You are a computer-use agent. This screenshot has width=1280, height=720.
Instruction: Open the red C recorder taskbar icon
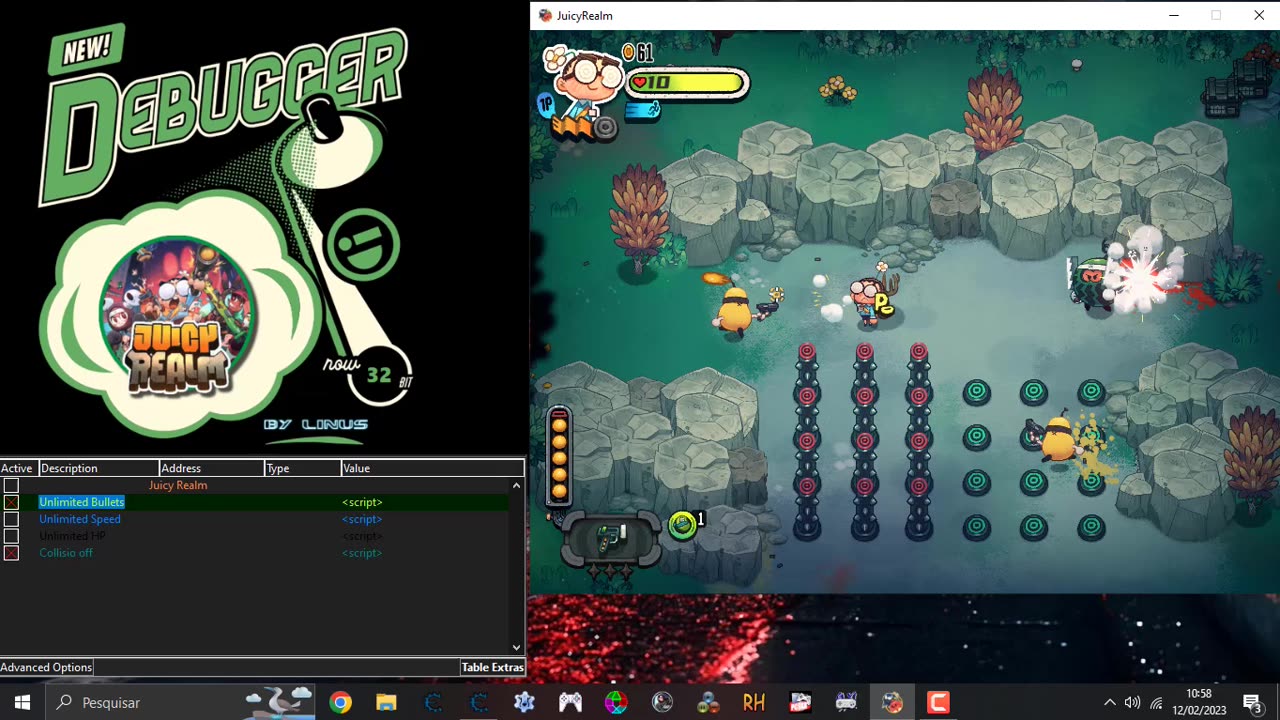point(938,702)
